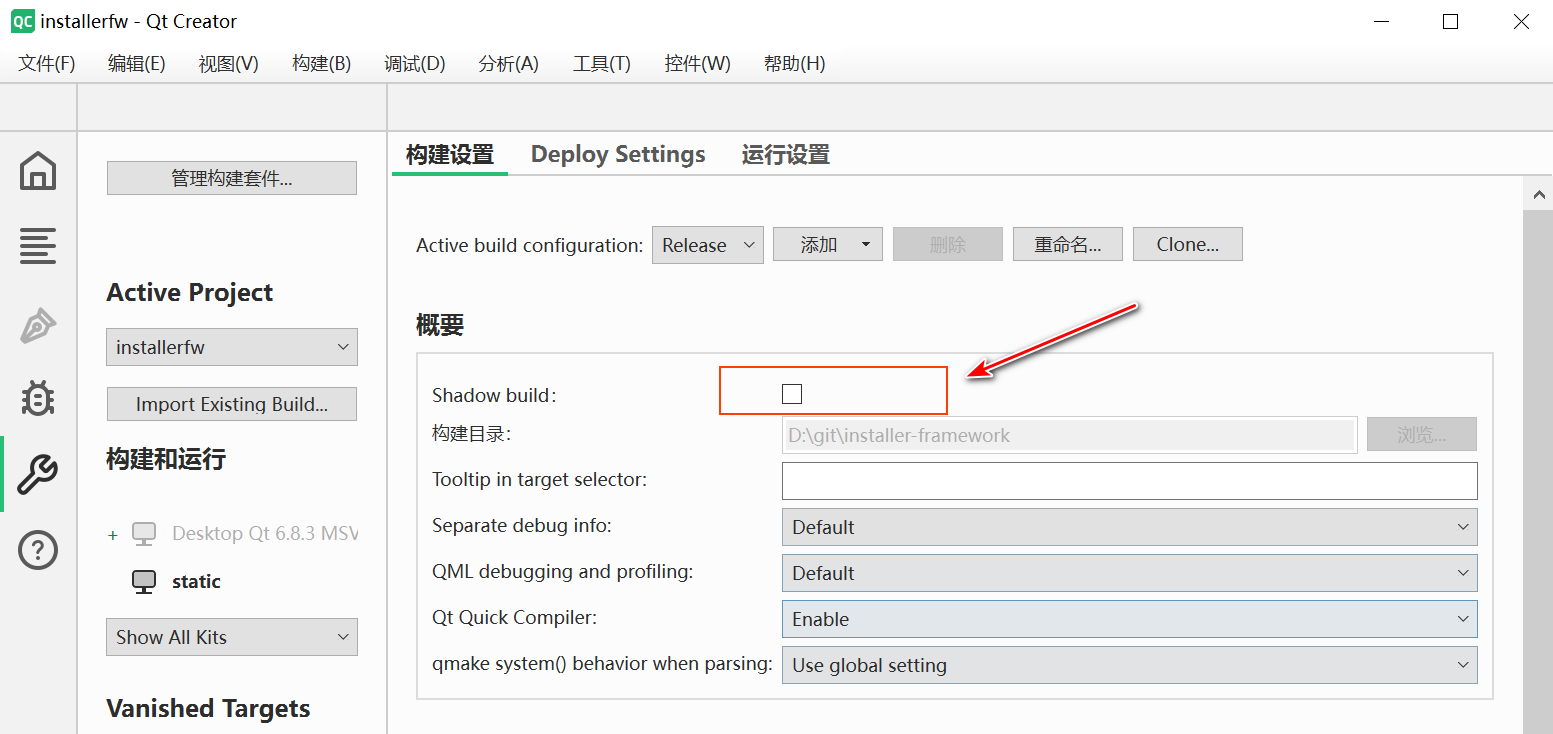Click the 管理构建套件... button
1553x734 pixels.
point(231,178)
